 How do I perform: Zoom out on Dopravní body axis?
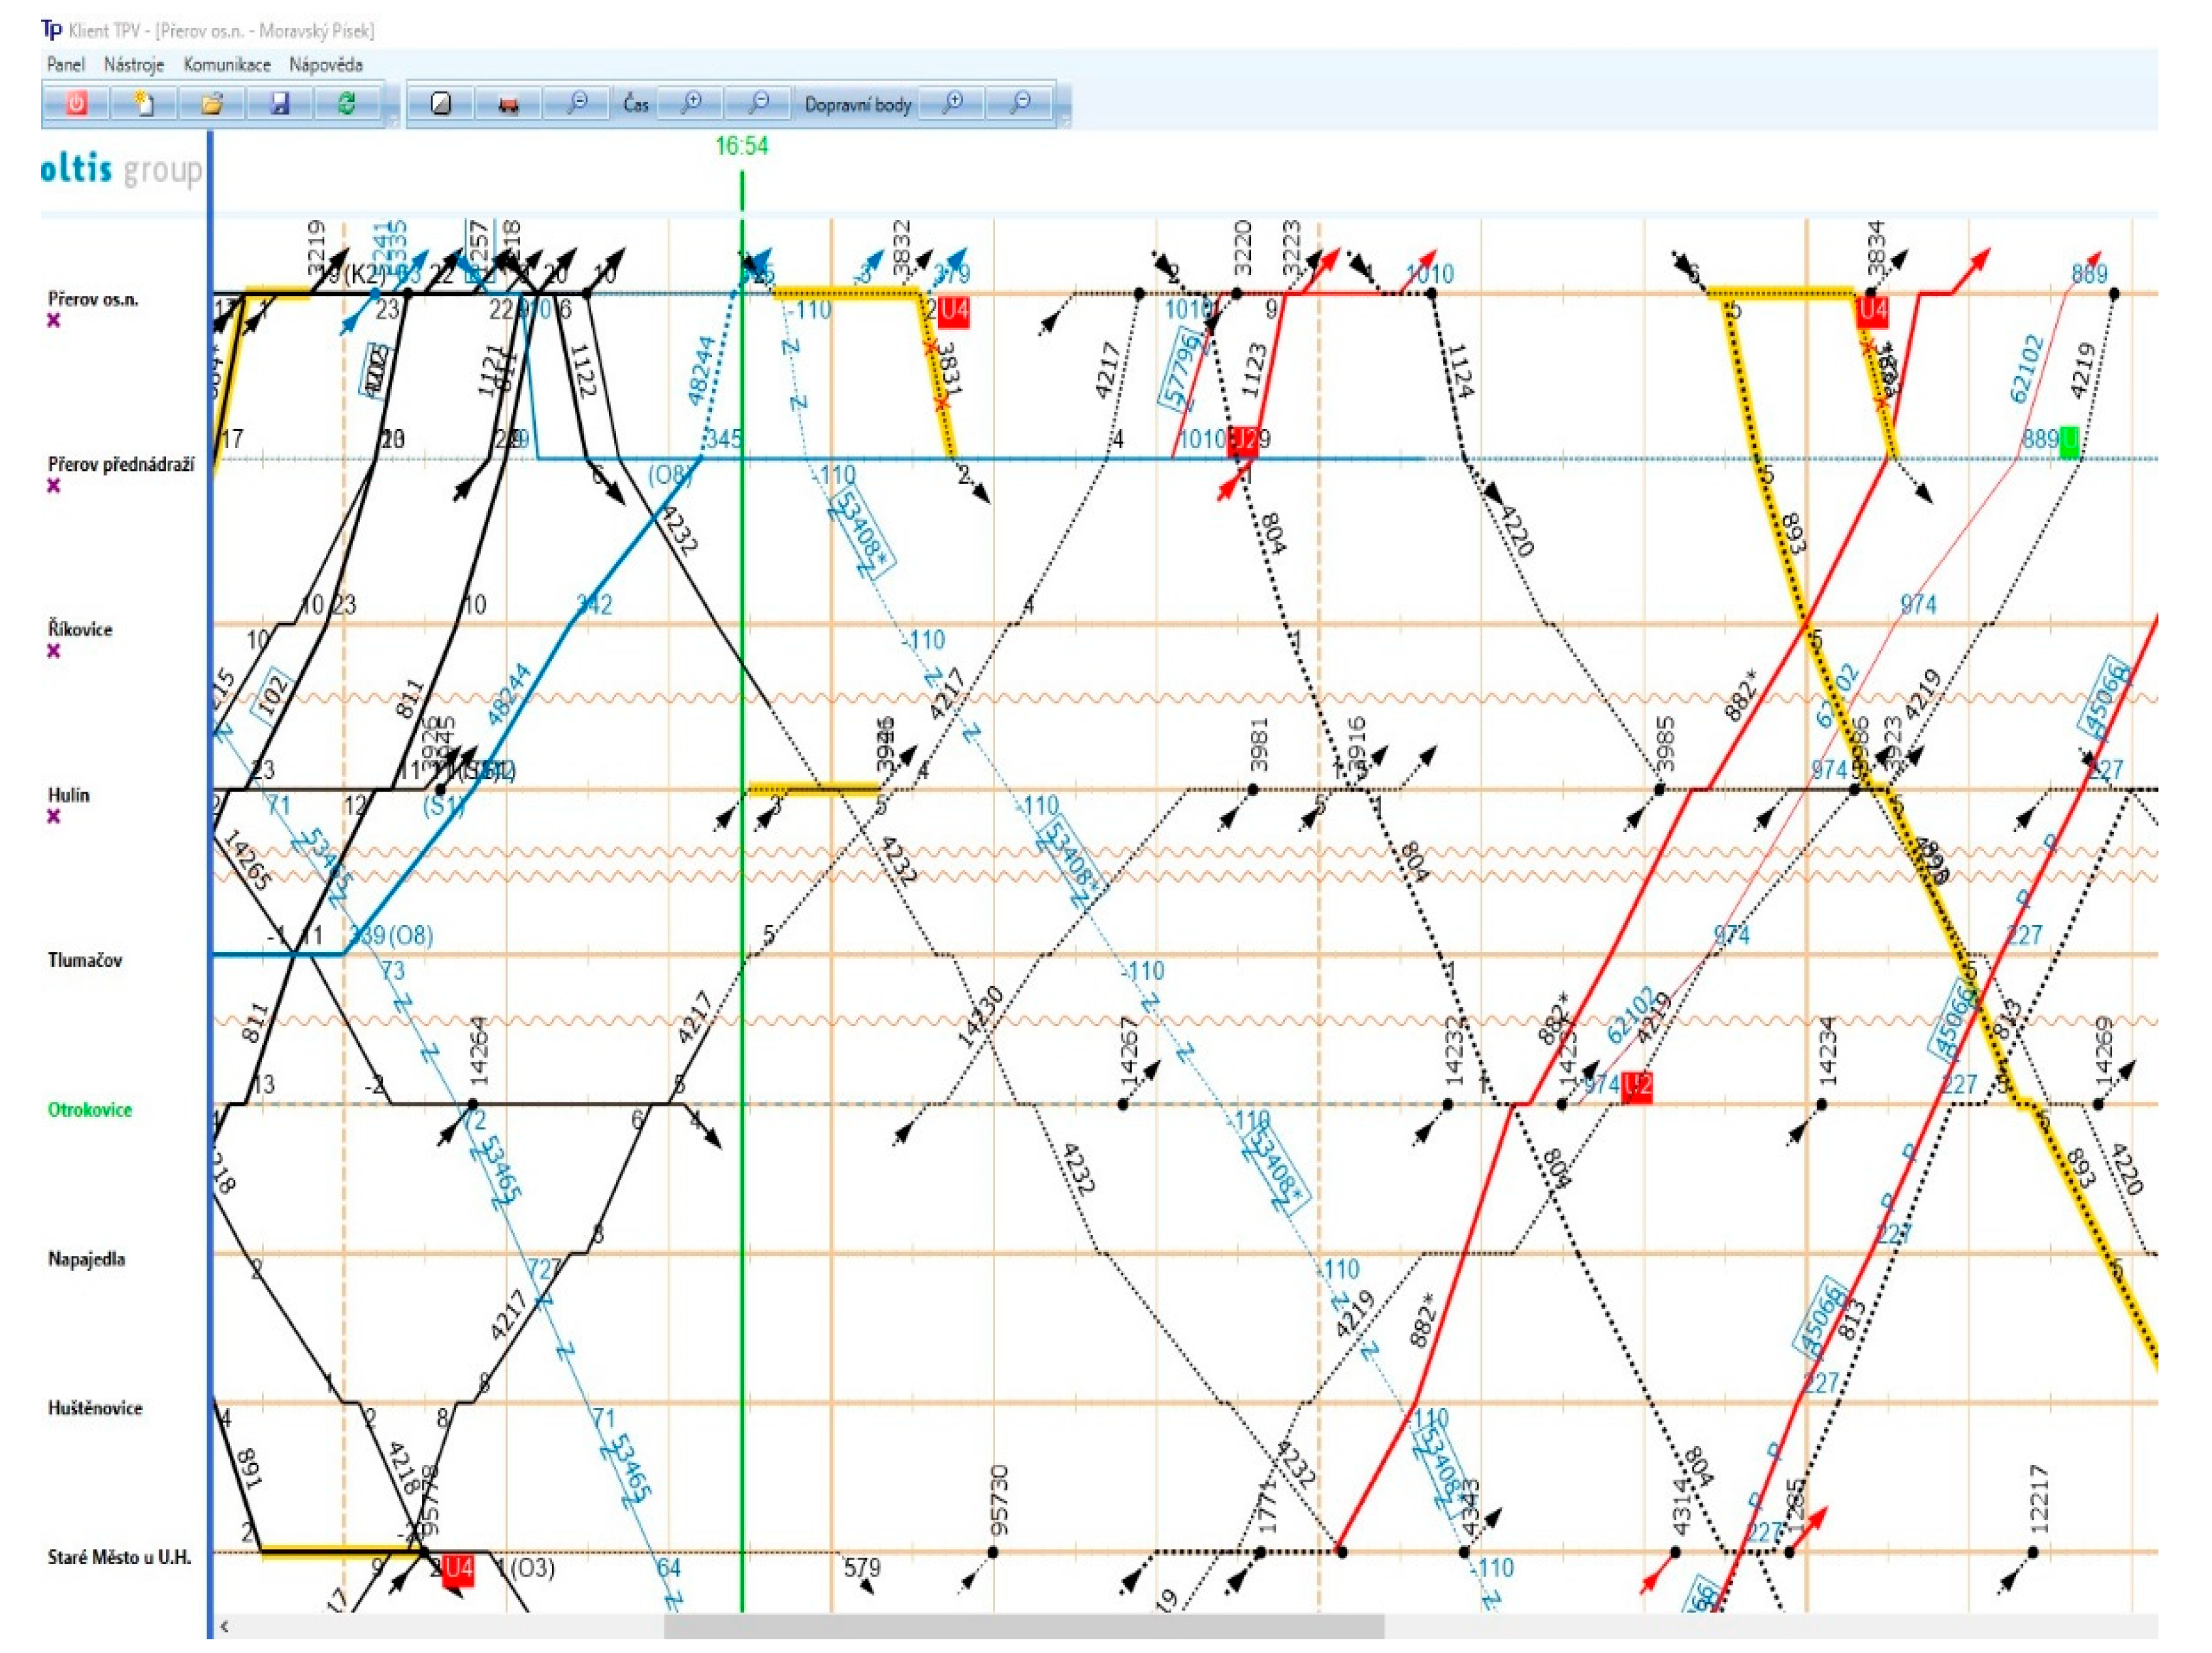coord(1021,103)
